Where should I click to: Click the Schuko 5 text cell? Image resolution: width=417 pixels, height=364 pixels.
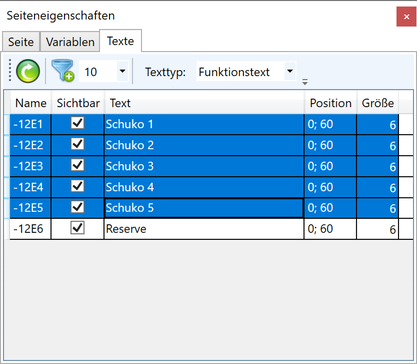tap(204, 208)
